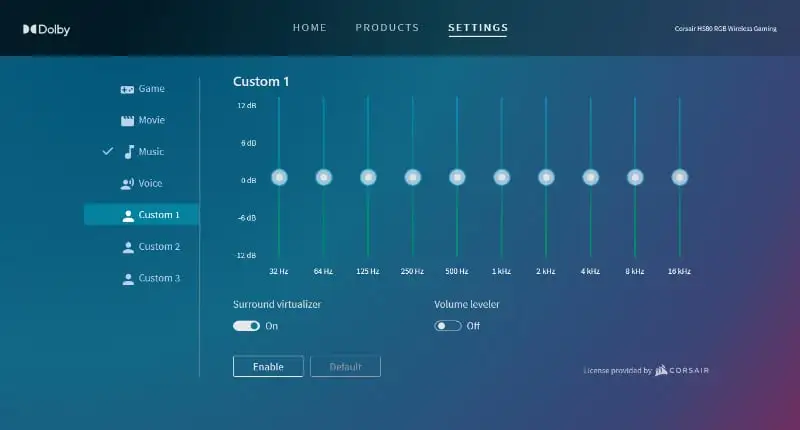Turn off the Surround virtualizer toggle
Screen dimensions: 800x430
246,326
